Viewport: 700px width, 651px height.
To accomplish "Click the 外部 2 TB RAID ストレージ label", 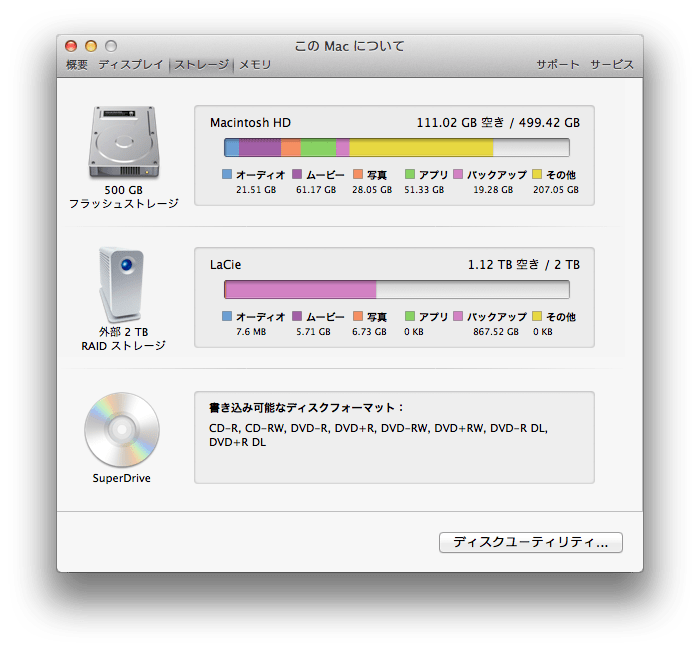I will pos(124,339).
